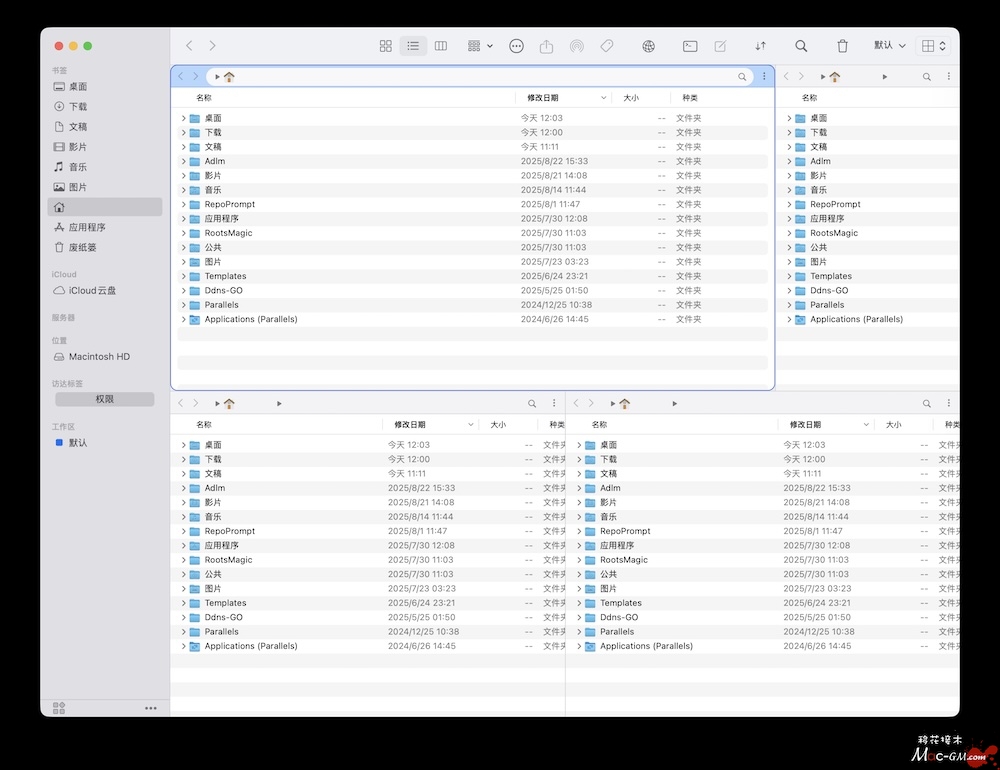This screenshot has height=770, width=1000.
Task: Switch to icon grid view in toolbar
Action: (x=385, y=46)
